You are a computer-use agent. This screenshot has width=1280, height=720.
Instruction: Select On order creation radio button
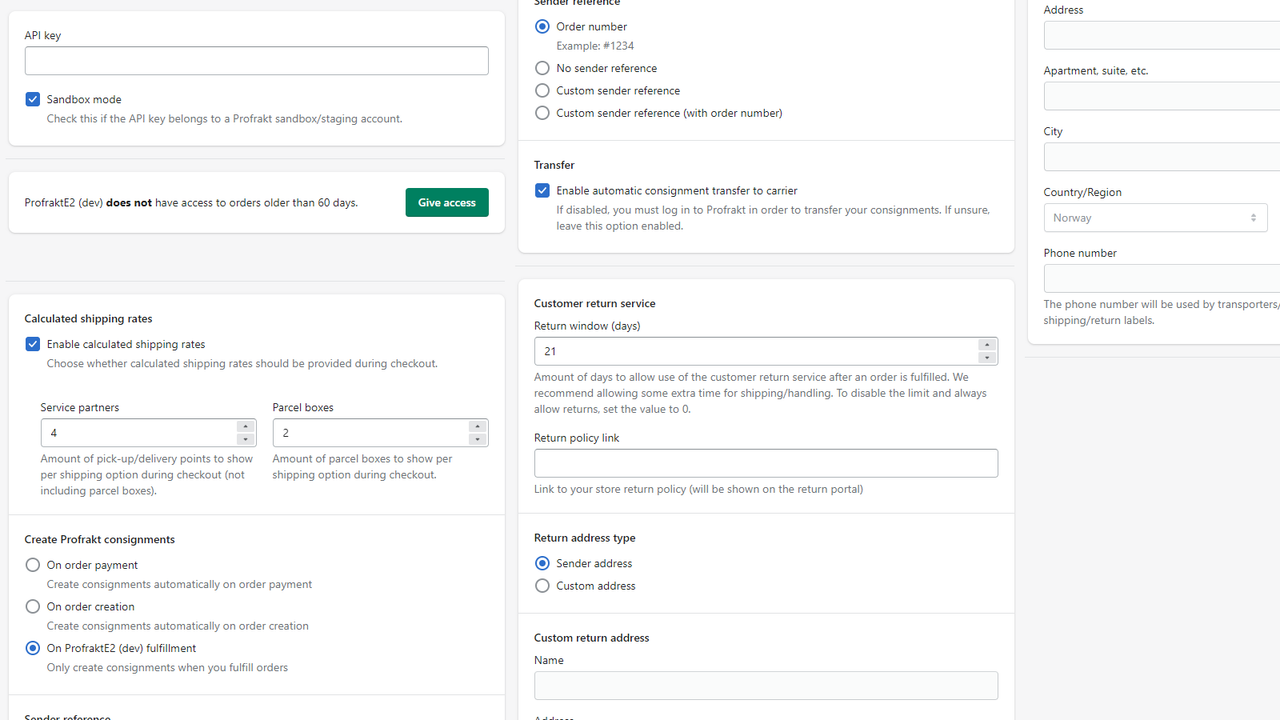(x=33, y=606)
